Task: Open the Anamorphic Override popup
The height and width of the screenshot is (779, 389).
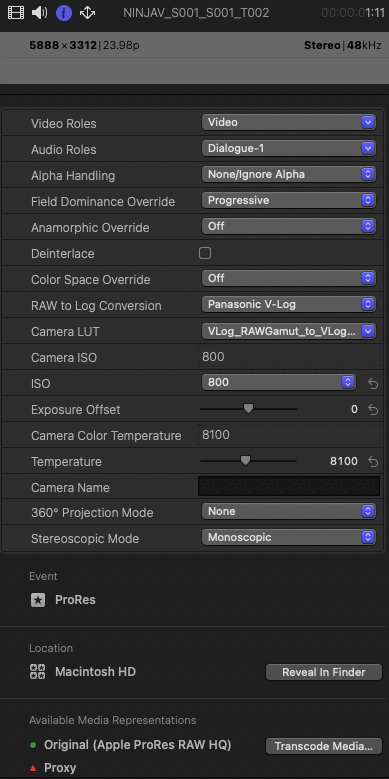Action: coord(289,226)
